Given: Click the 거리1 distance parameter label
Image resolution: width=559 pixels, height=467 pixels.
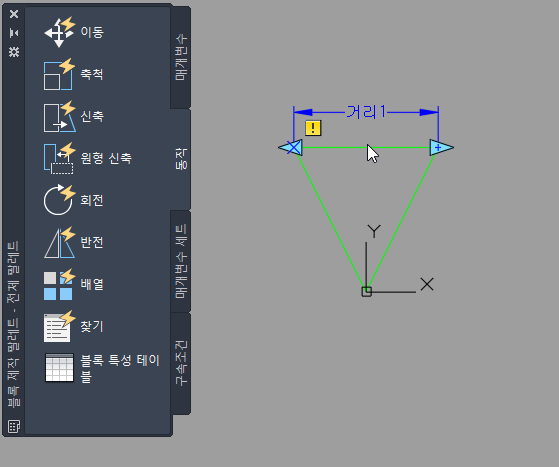Looking at the screenshot, I should [x=366, y=112].
